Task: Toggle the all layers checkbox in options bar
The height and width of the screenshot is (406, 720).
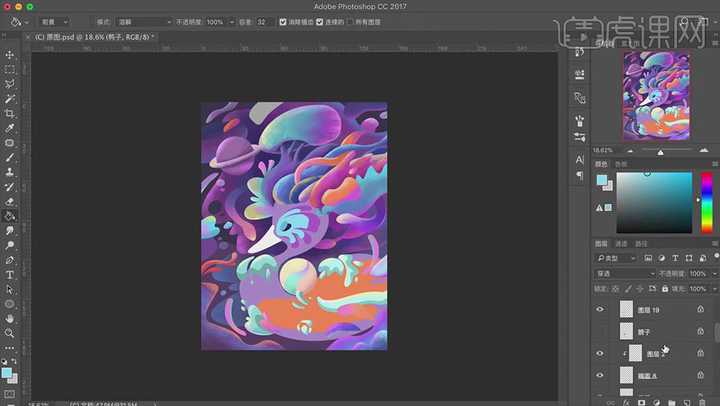Action: point(350,22)
